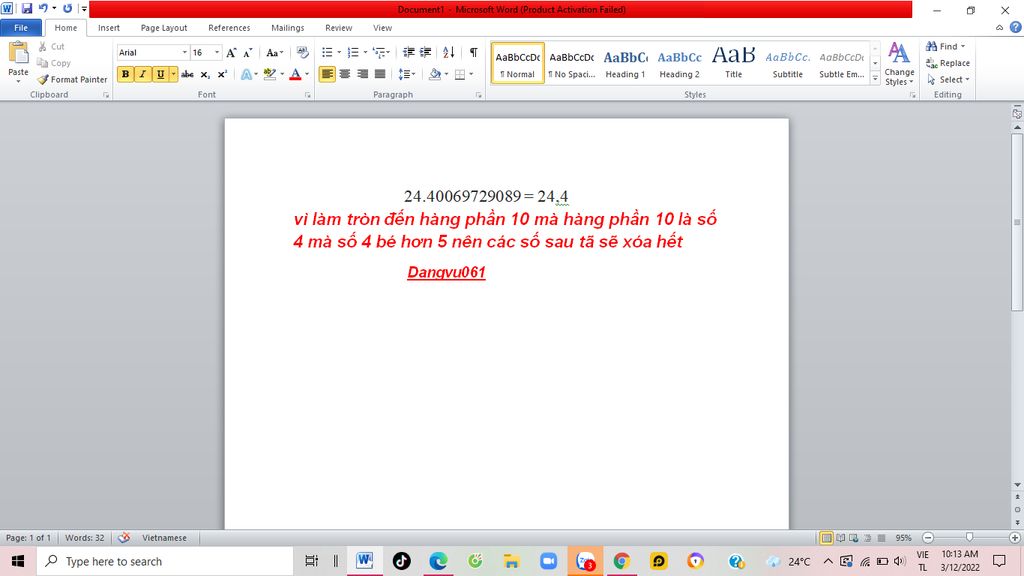Open Microsoft Word Help question mark
The width and height of the screenshot is (1024, 576).
click(1016, 27)
